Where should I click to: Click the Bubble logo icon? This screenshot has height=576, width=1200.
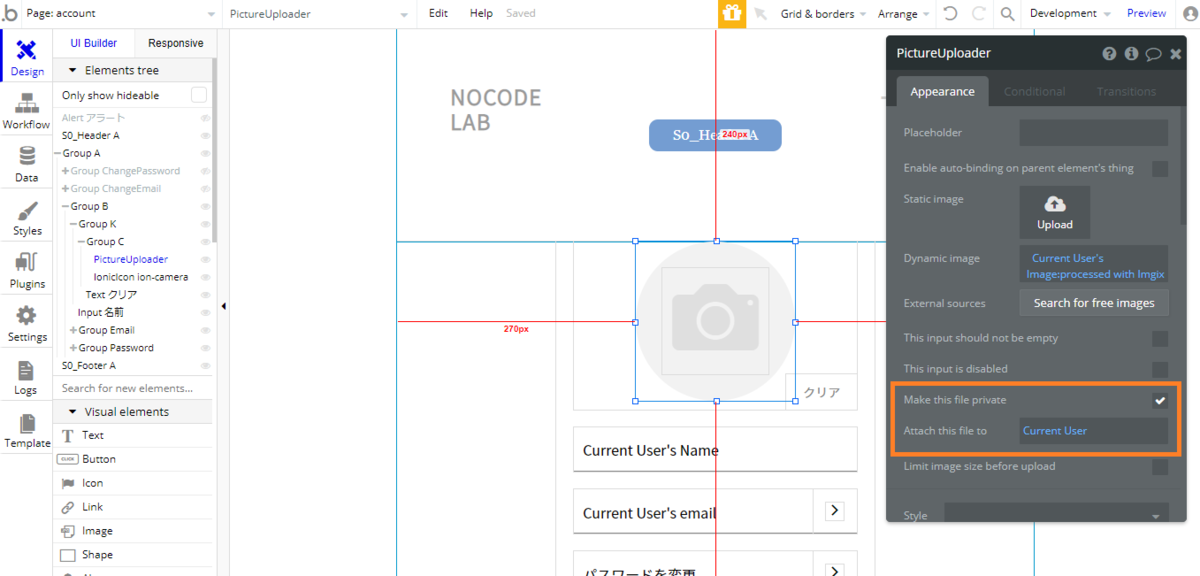click(10, 14)
